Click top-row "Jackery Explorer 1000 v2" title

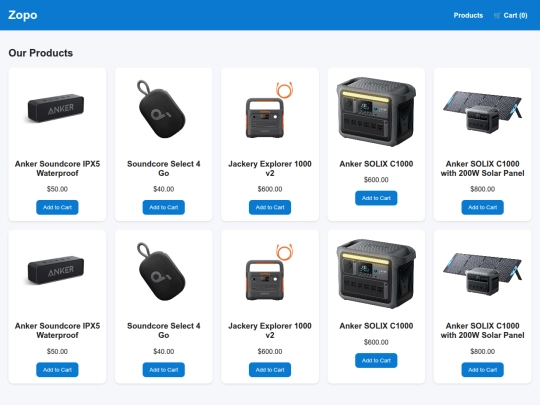[x=270, y=168]
